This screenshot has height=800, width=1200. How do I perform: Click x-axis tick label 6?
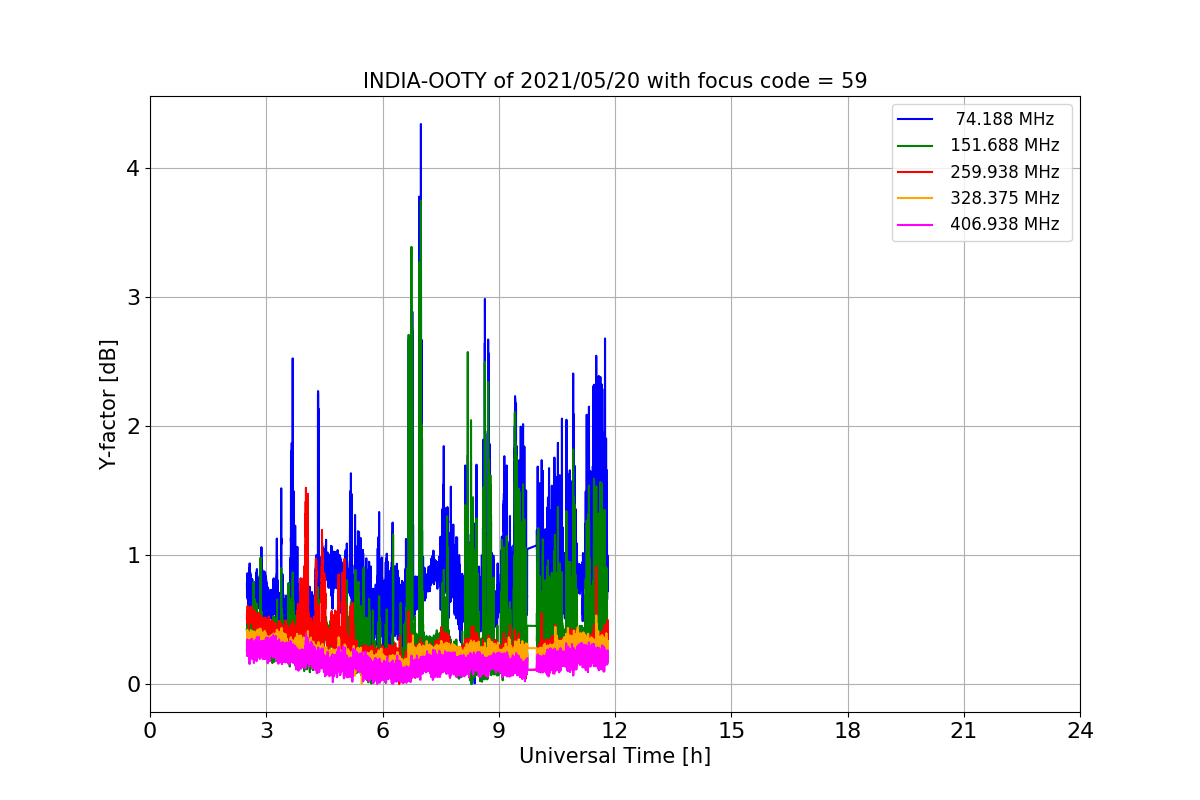tap(382, 731)
